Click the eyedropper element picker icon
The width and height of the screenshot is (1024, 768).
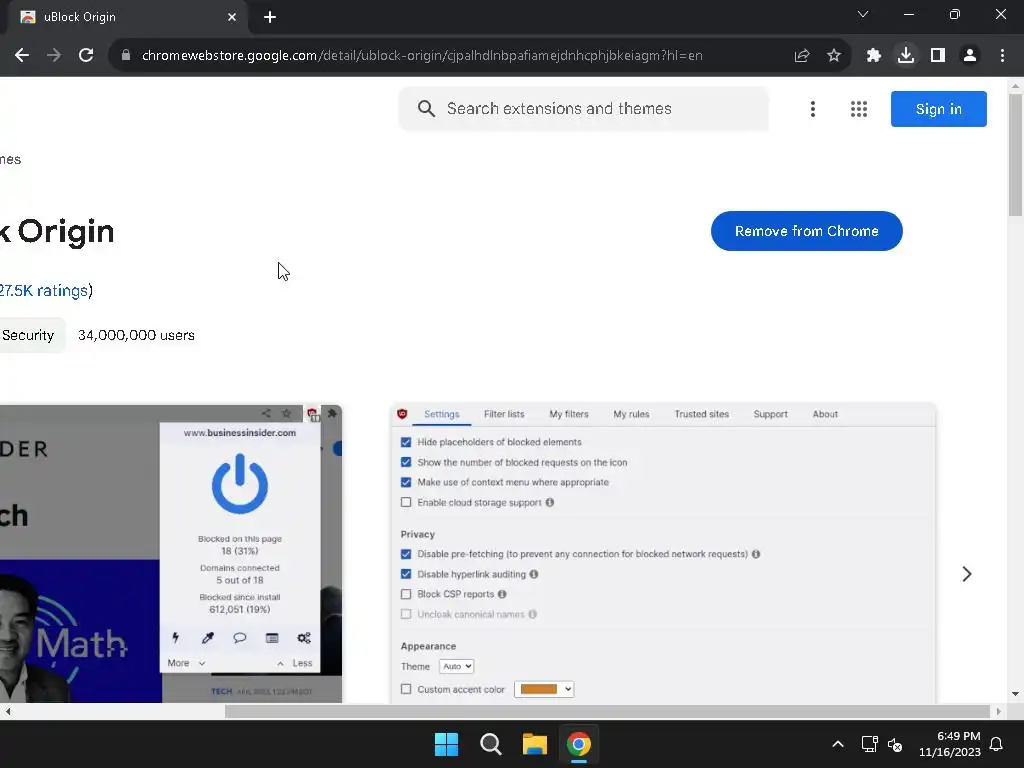coord(208,638)
